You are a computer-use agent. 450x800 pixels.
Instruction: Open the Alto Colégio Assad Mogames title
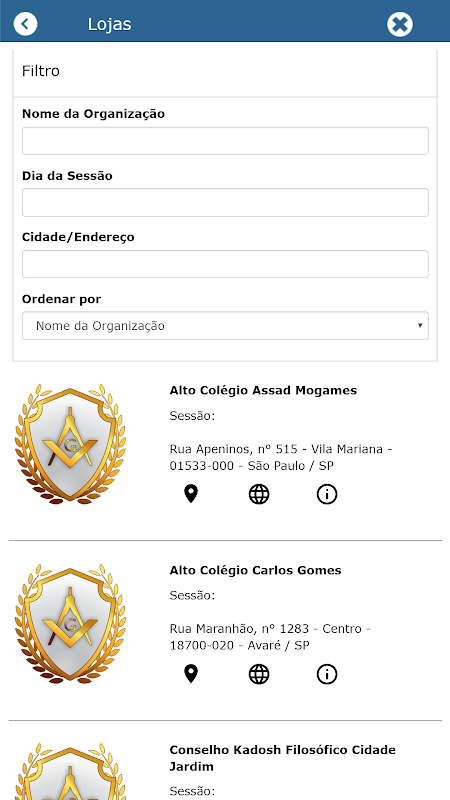point(263,390)
